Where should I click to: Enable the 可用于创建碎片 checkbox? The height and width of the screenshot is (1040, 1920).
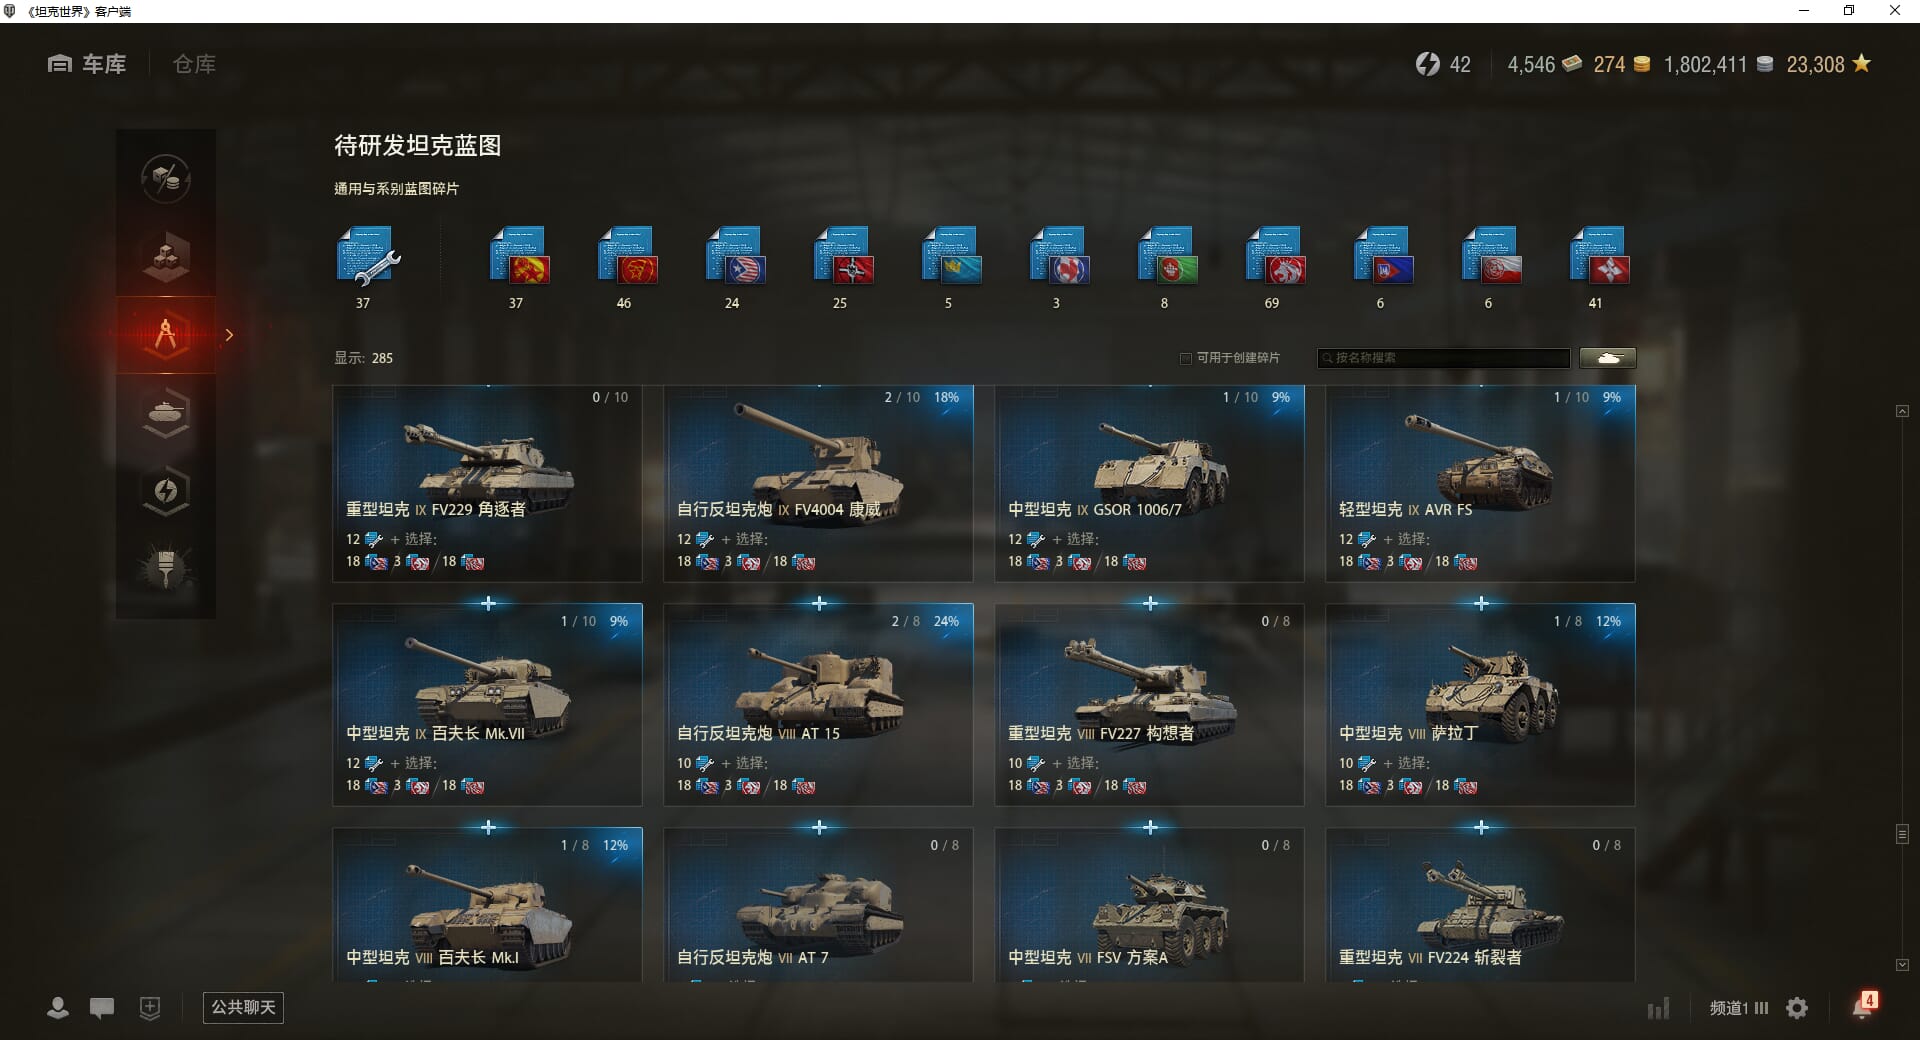pos(1186,358)
